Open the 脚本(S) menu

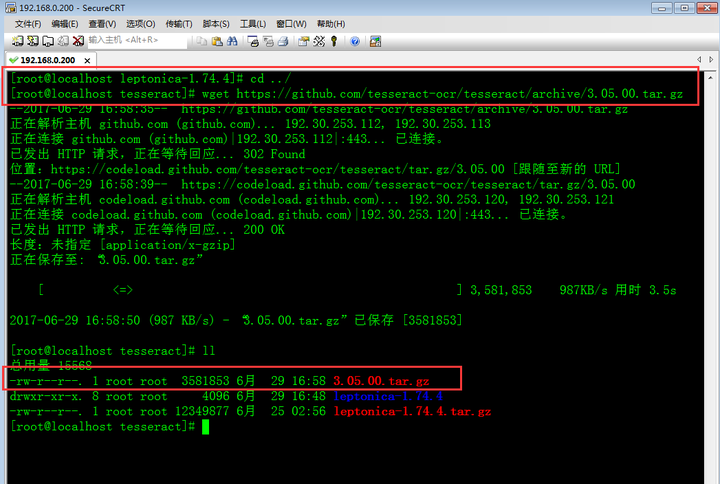click(216, 24)
